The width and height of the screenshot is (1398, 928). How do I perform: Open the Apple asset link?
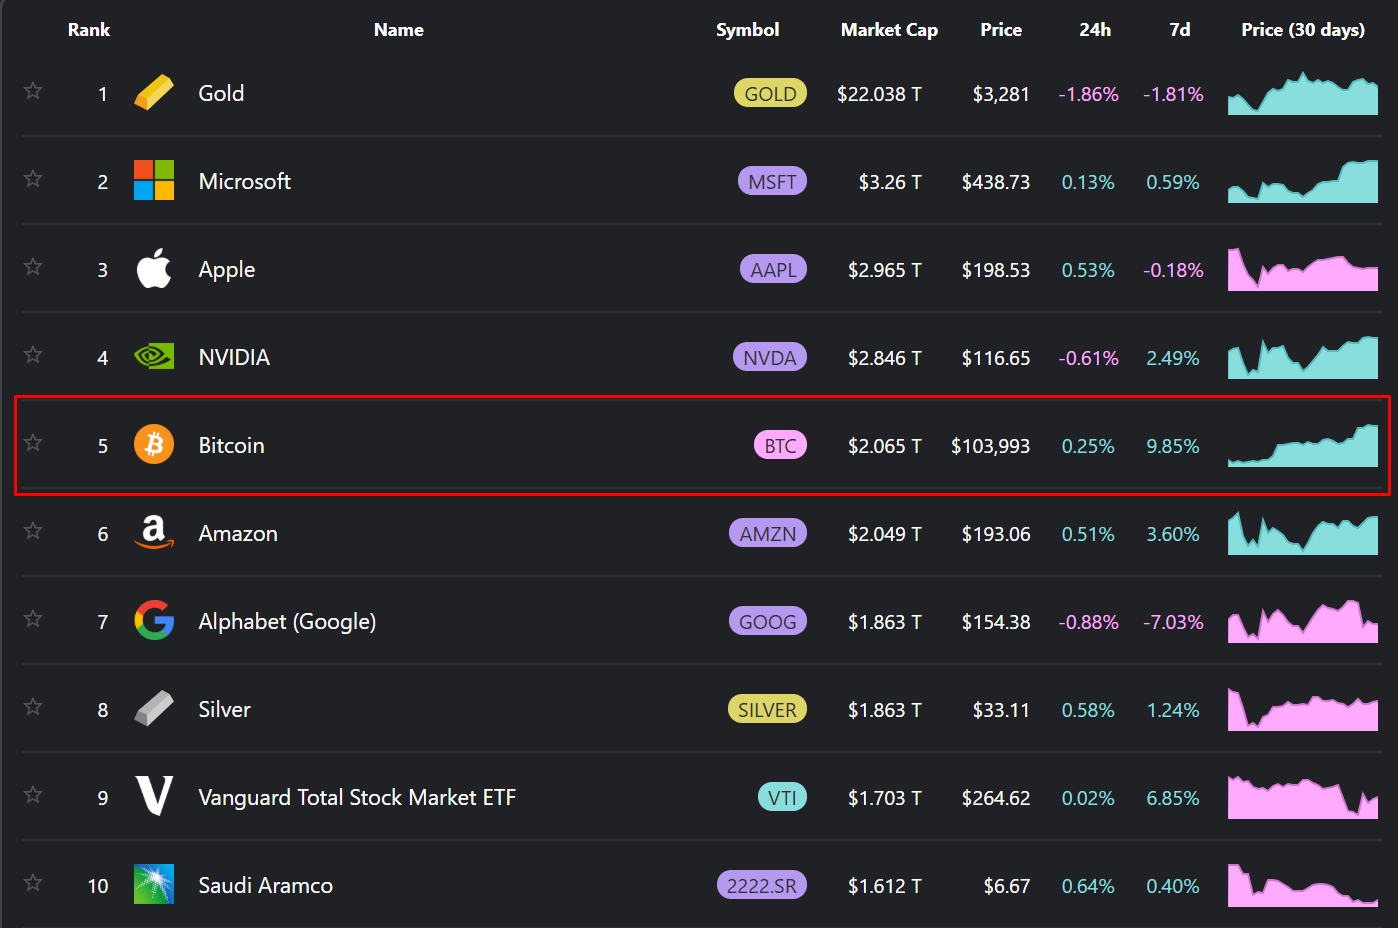coord(226,270)
